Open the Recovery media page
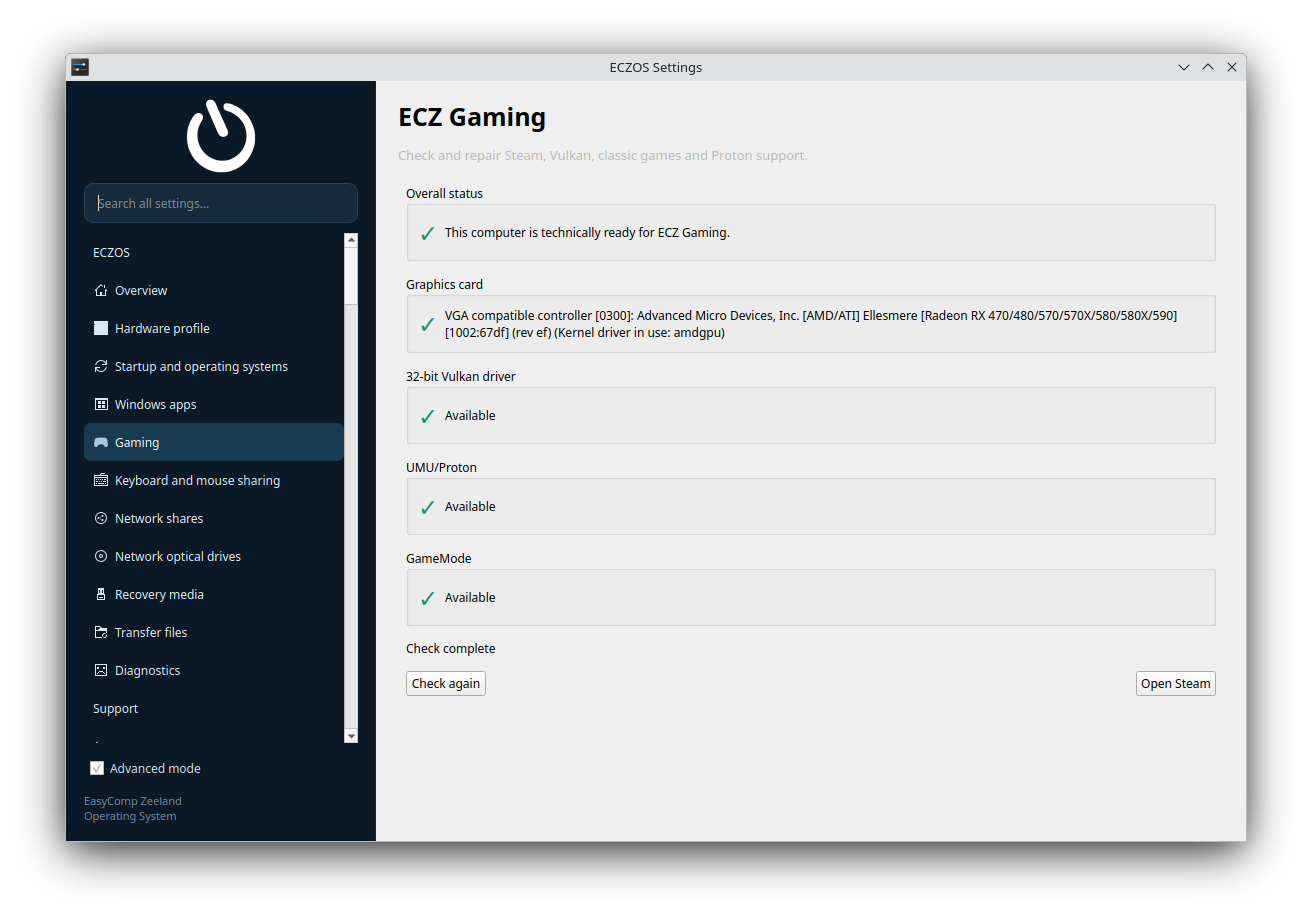1312x919 pixels. tap(214, 595)
